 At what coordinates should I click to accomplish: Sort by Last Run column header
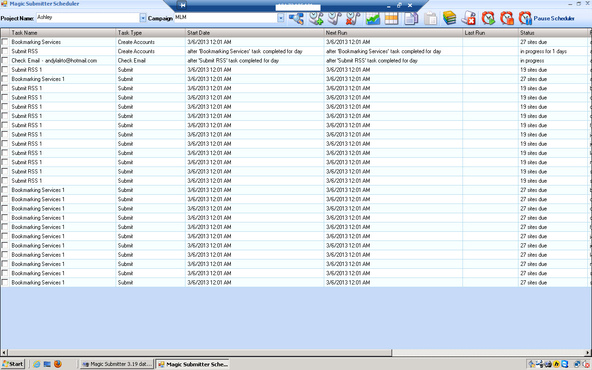click(490, 33)
